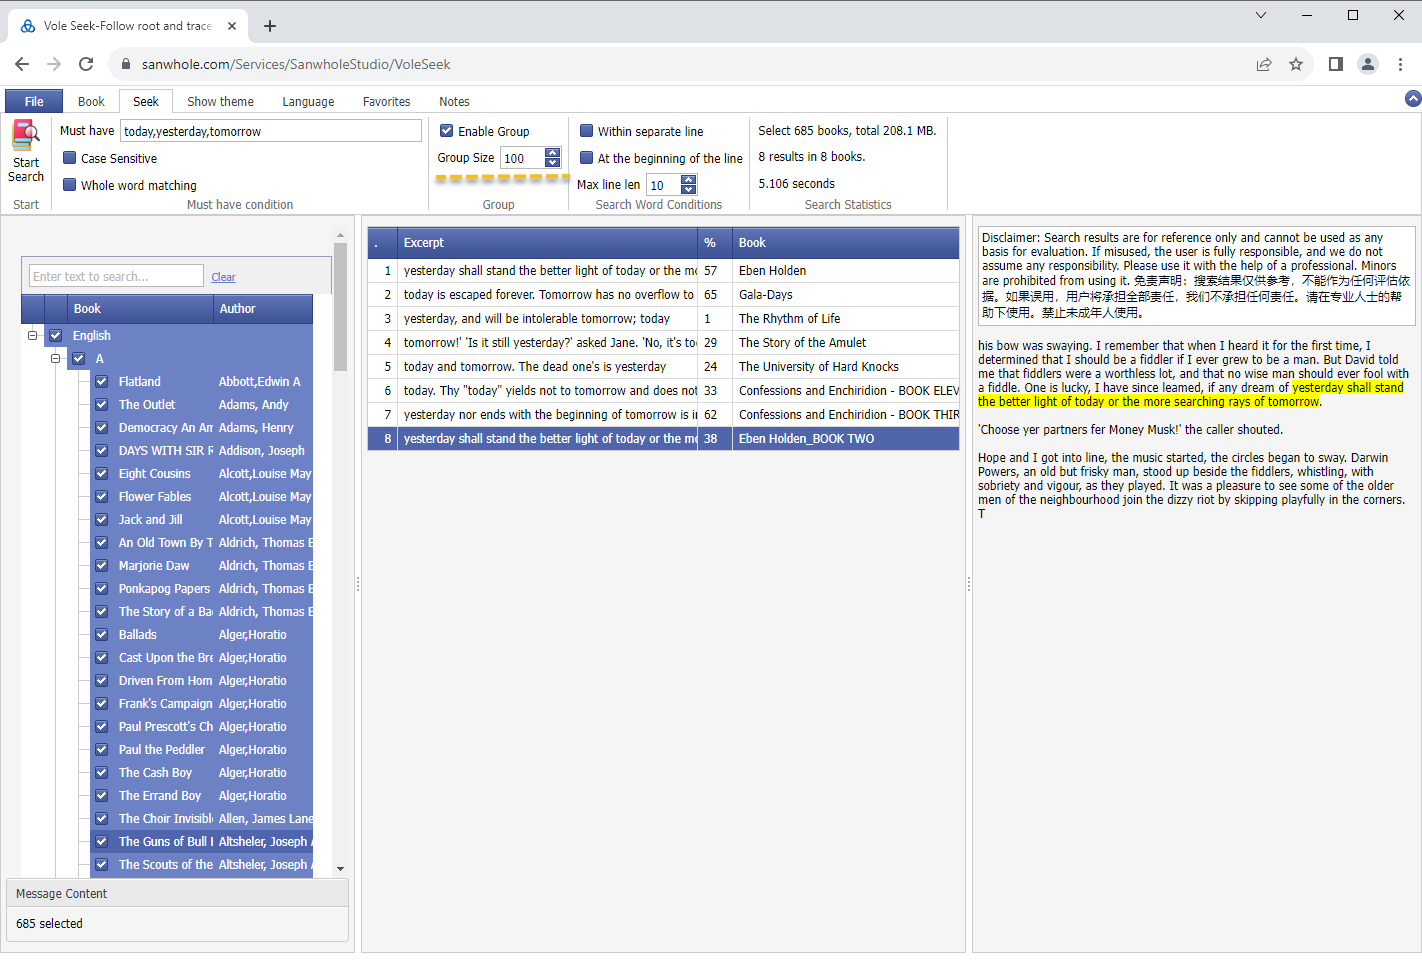The height and width of the screenshot is (963, 1422).
Task: Enable Case Sensitive checkbox
Action: pos(70,158)
